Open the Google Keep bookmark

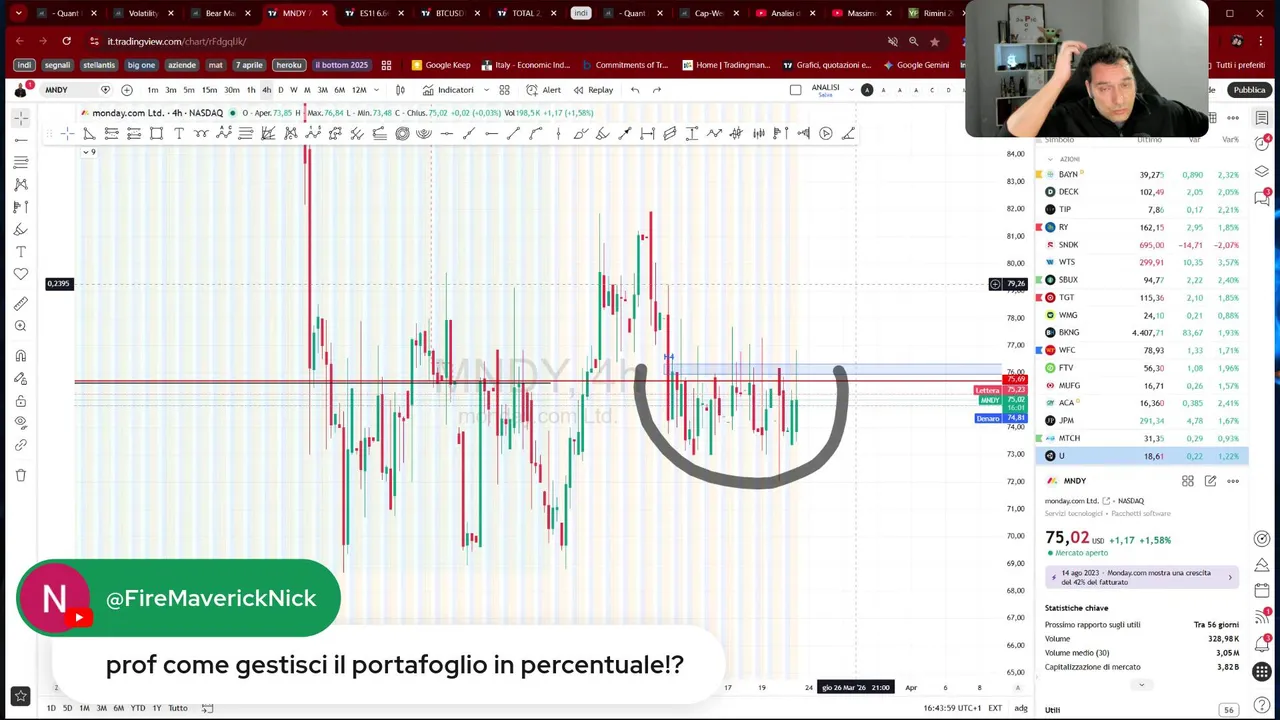[x=440, y=65]
